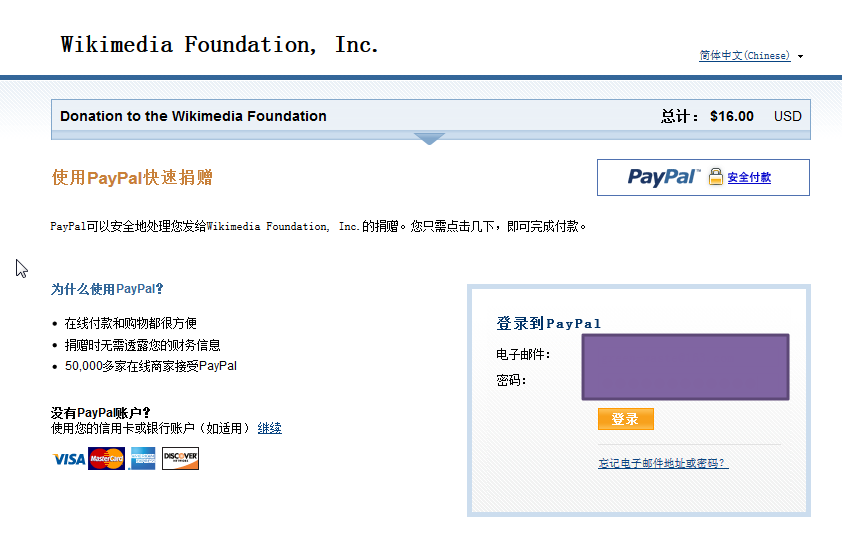The width and height of the screenshot is (842, 559).
Task: Click the 密码 password field label
Action: coord(511,380)
